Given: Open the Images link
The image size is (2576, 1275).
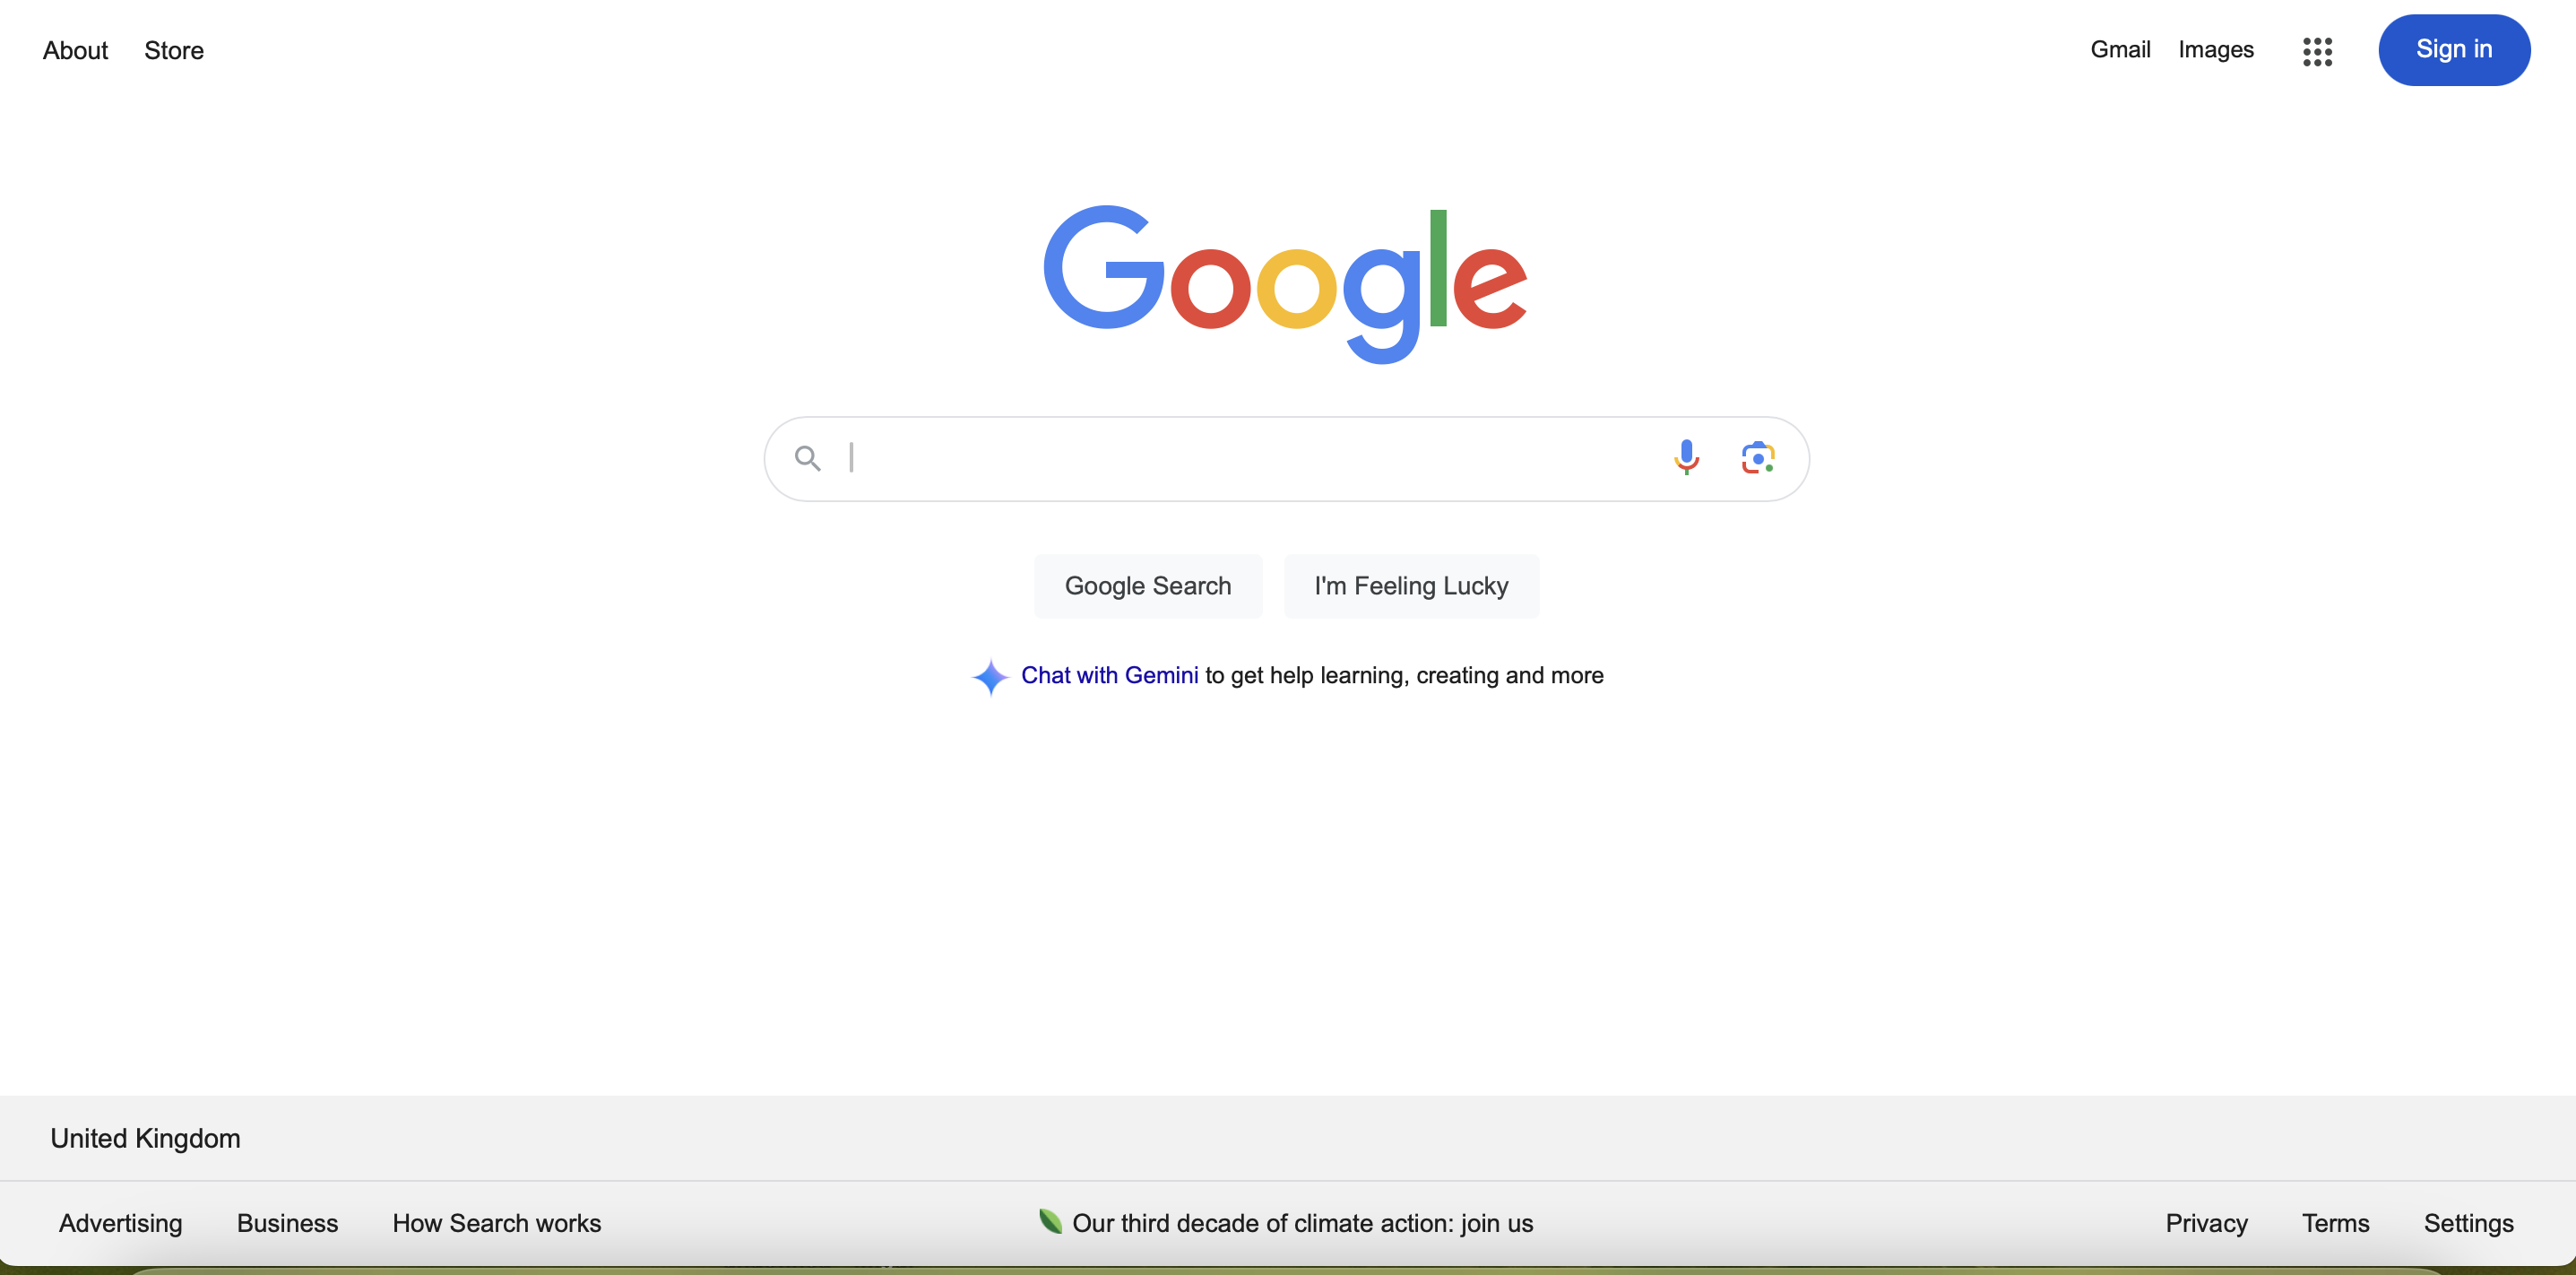Looking at the screenshot, I should pos(2216,50).
